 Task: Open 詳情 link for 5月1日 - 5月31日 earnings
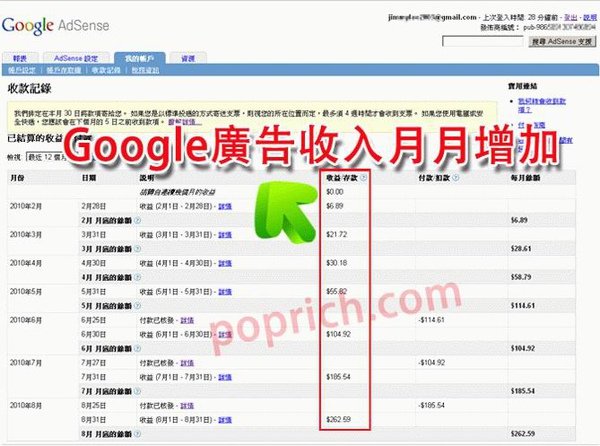(225, 292)
